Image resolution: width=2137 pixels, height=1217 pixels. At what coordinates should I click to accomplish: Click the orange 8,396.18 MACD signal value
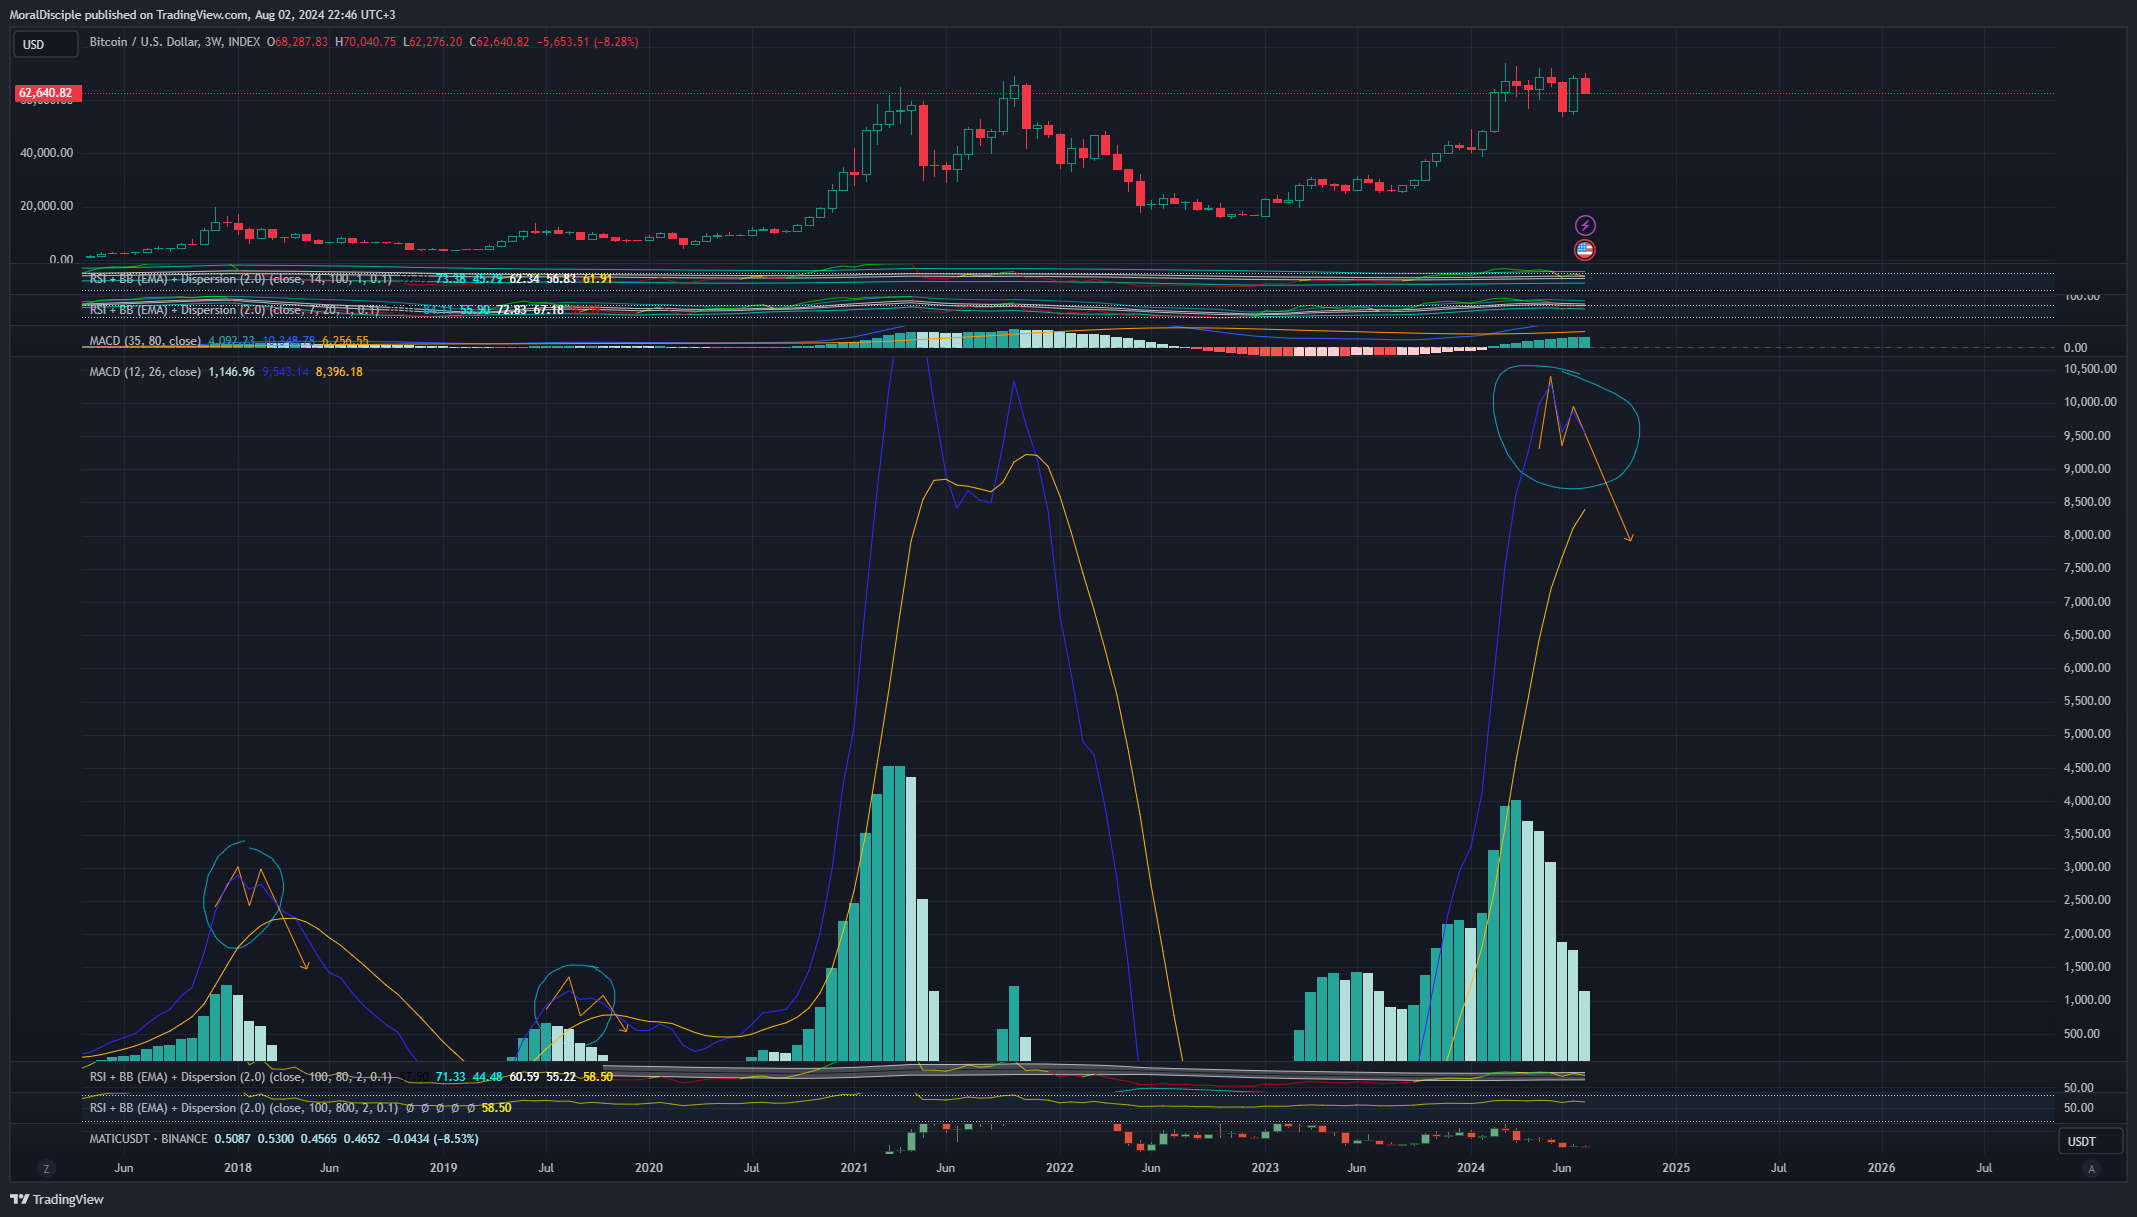339,372
